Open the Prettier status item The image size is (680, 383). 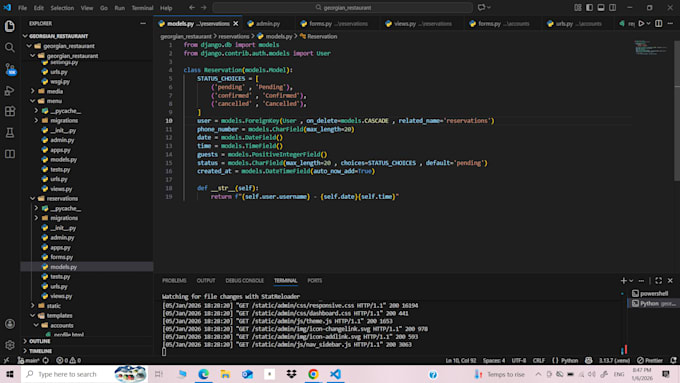coord(650,360)
